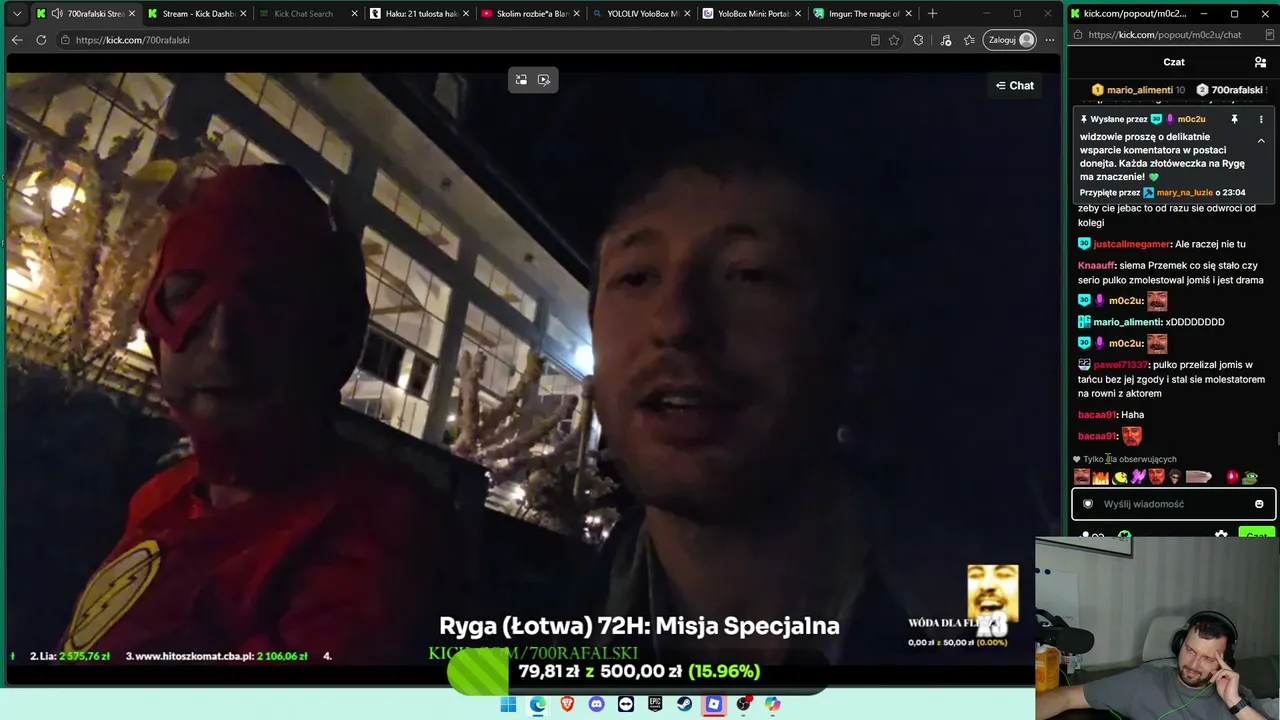Open Epic Games Launcher from taskbar
Screen dimensions: 1280x720
click(655, 704)
